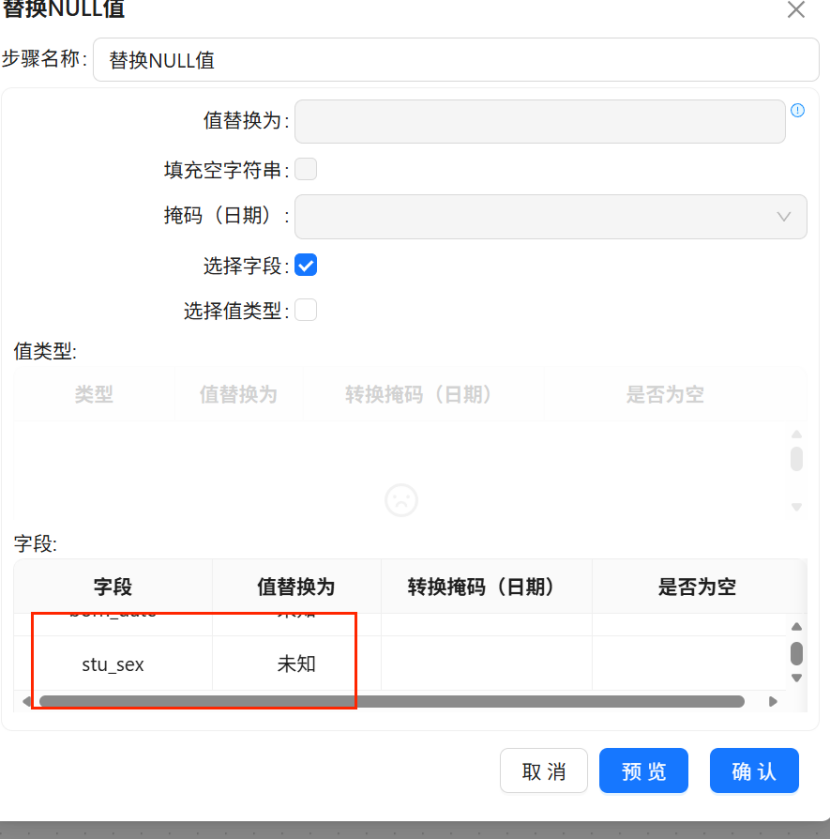Viewport: 831px width, 839px height.
Task: Click 转换掩码（日期） header in 值类型 table
Action: pos(423,394)
